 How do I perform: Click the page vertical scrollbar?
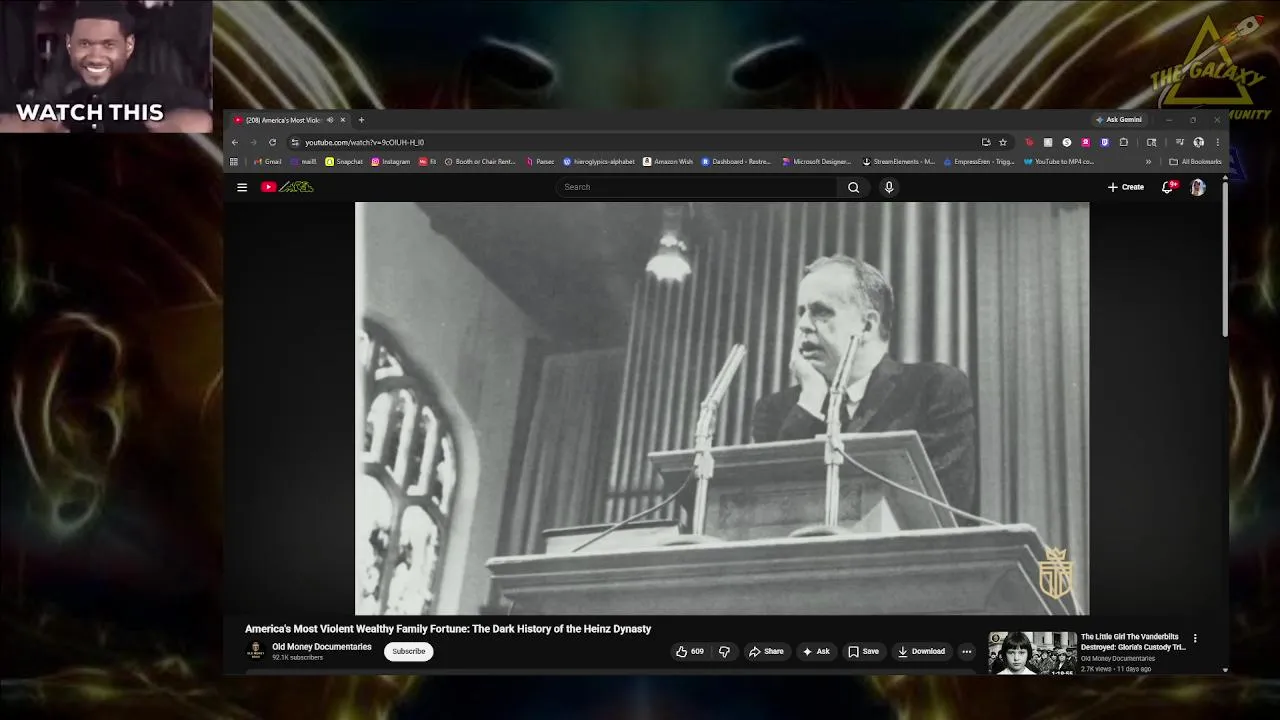pos(1225,258)
